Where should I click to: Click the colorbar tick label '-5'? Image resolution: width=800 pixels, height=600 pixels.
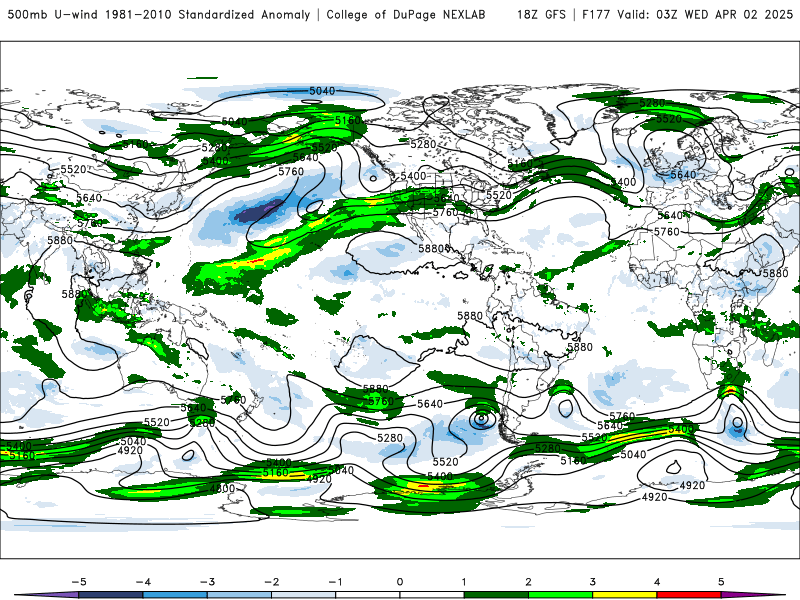79,582
